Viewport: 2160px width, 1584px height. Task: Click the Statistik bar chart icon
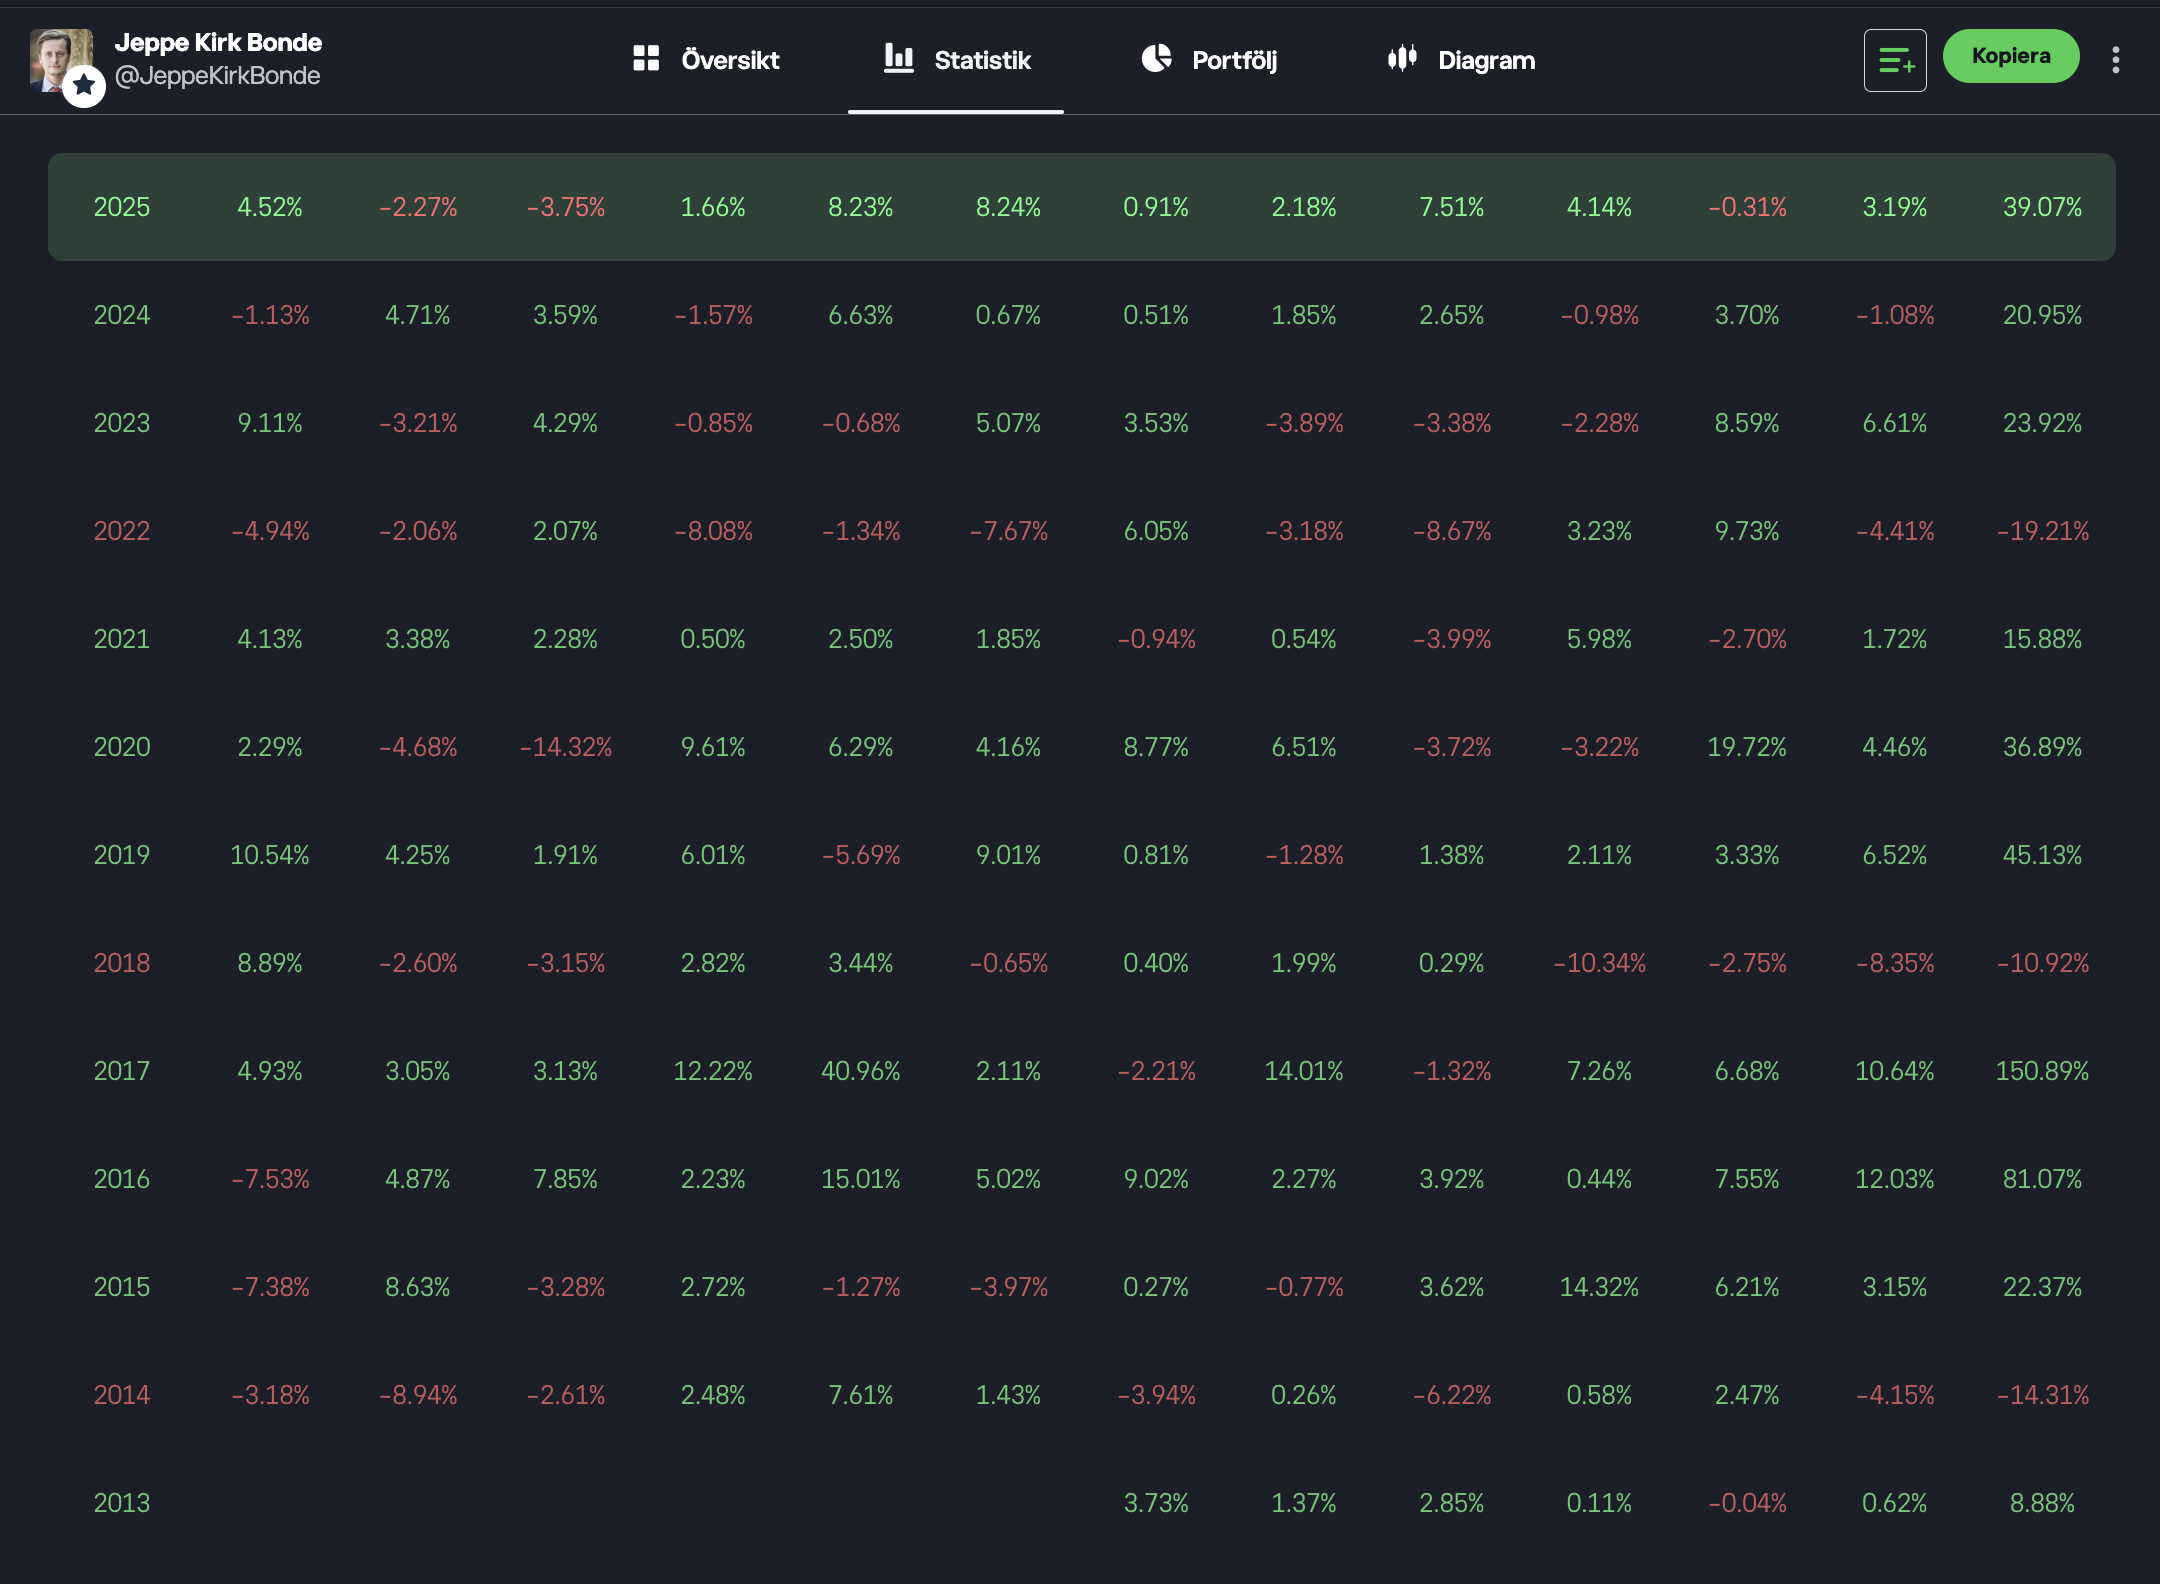pos(898,58)
